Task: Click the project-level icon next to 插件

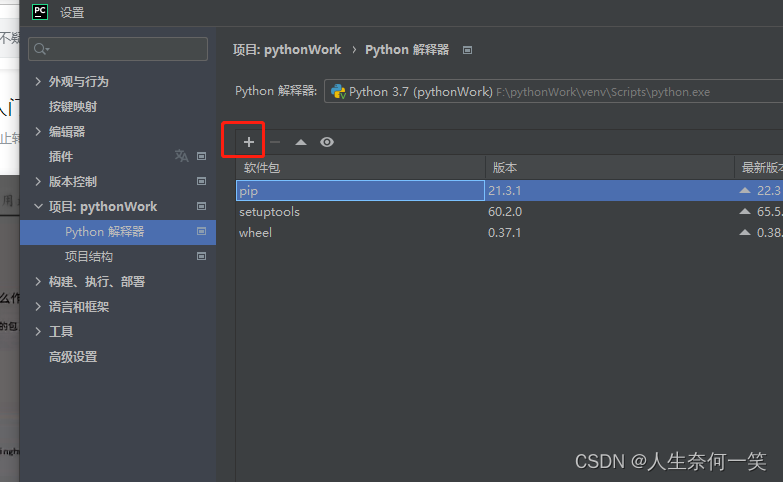Action: pyautogui.click(x=201, y=156)
